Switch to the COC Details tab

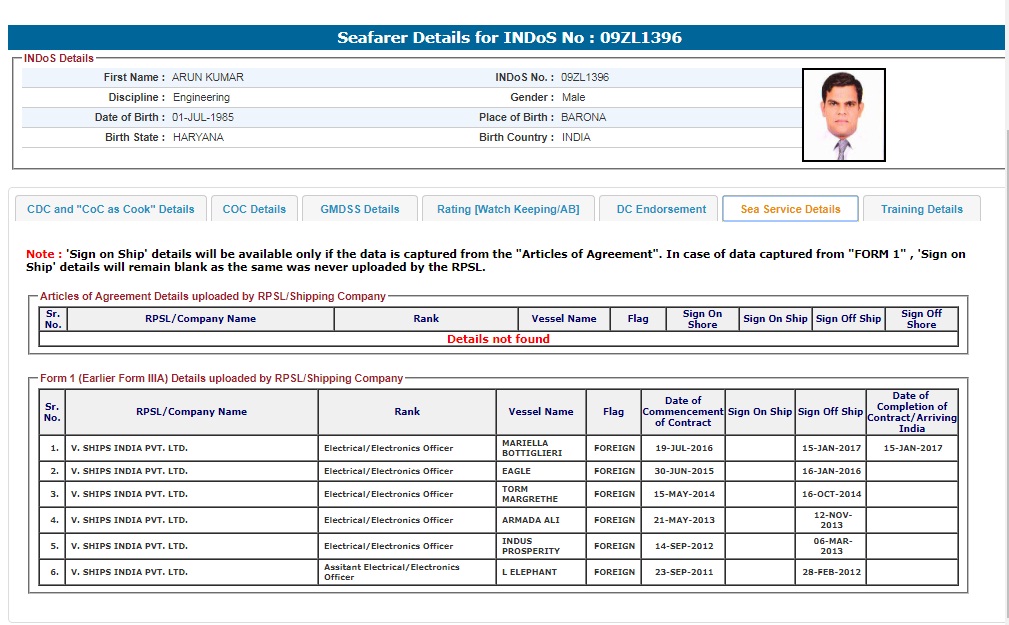[x=254, y=209]
